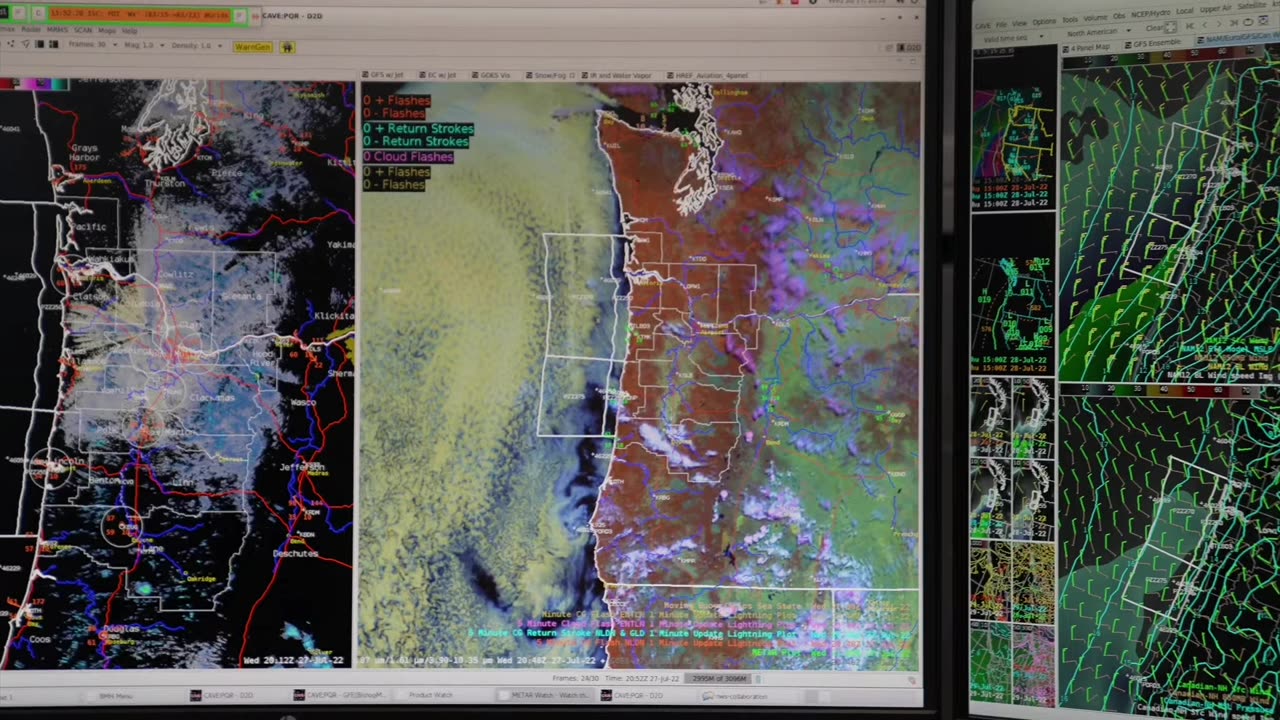
Task: Open the View menu in right window
Action: 1019,24
